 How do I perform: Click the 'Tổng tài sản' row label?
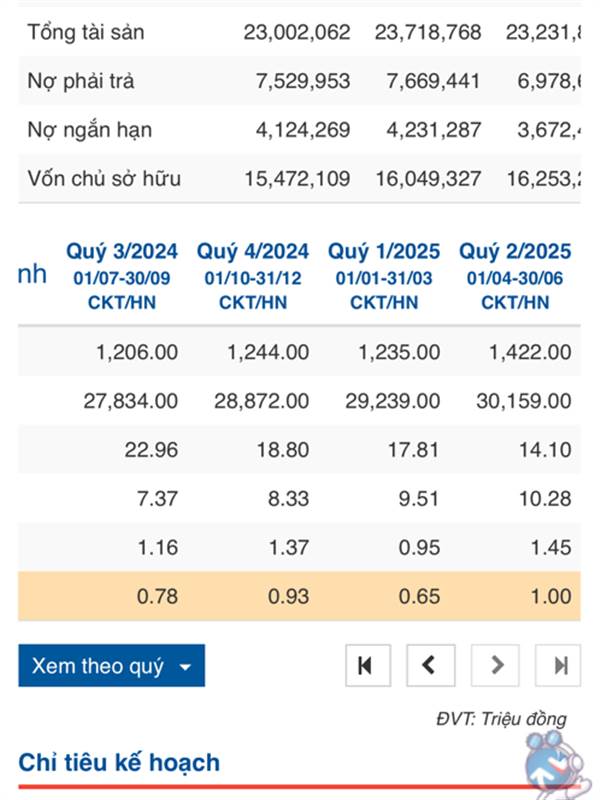pos(86,32)
